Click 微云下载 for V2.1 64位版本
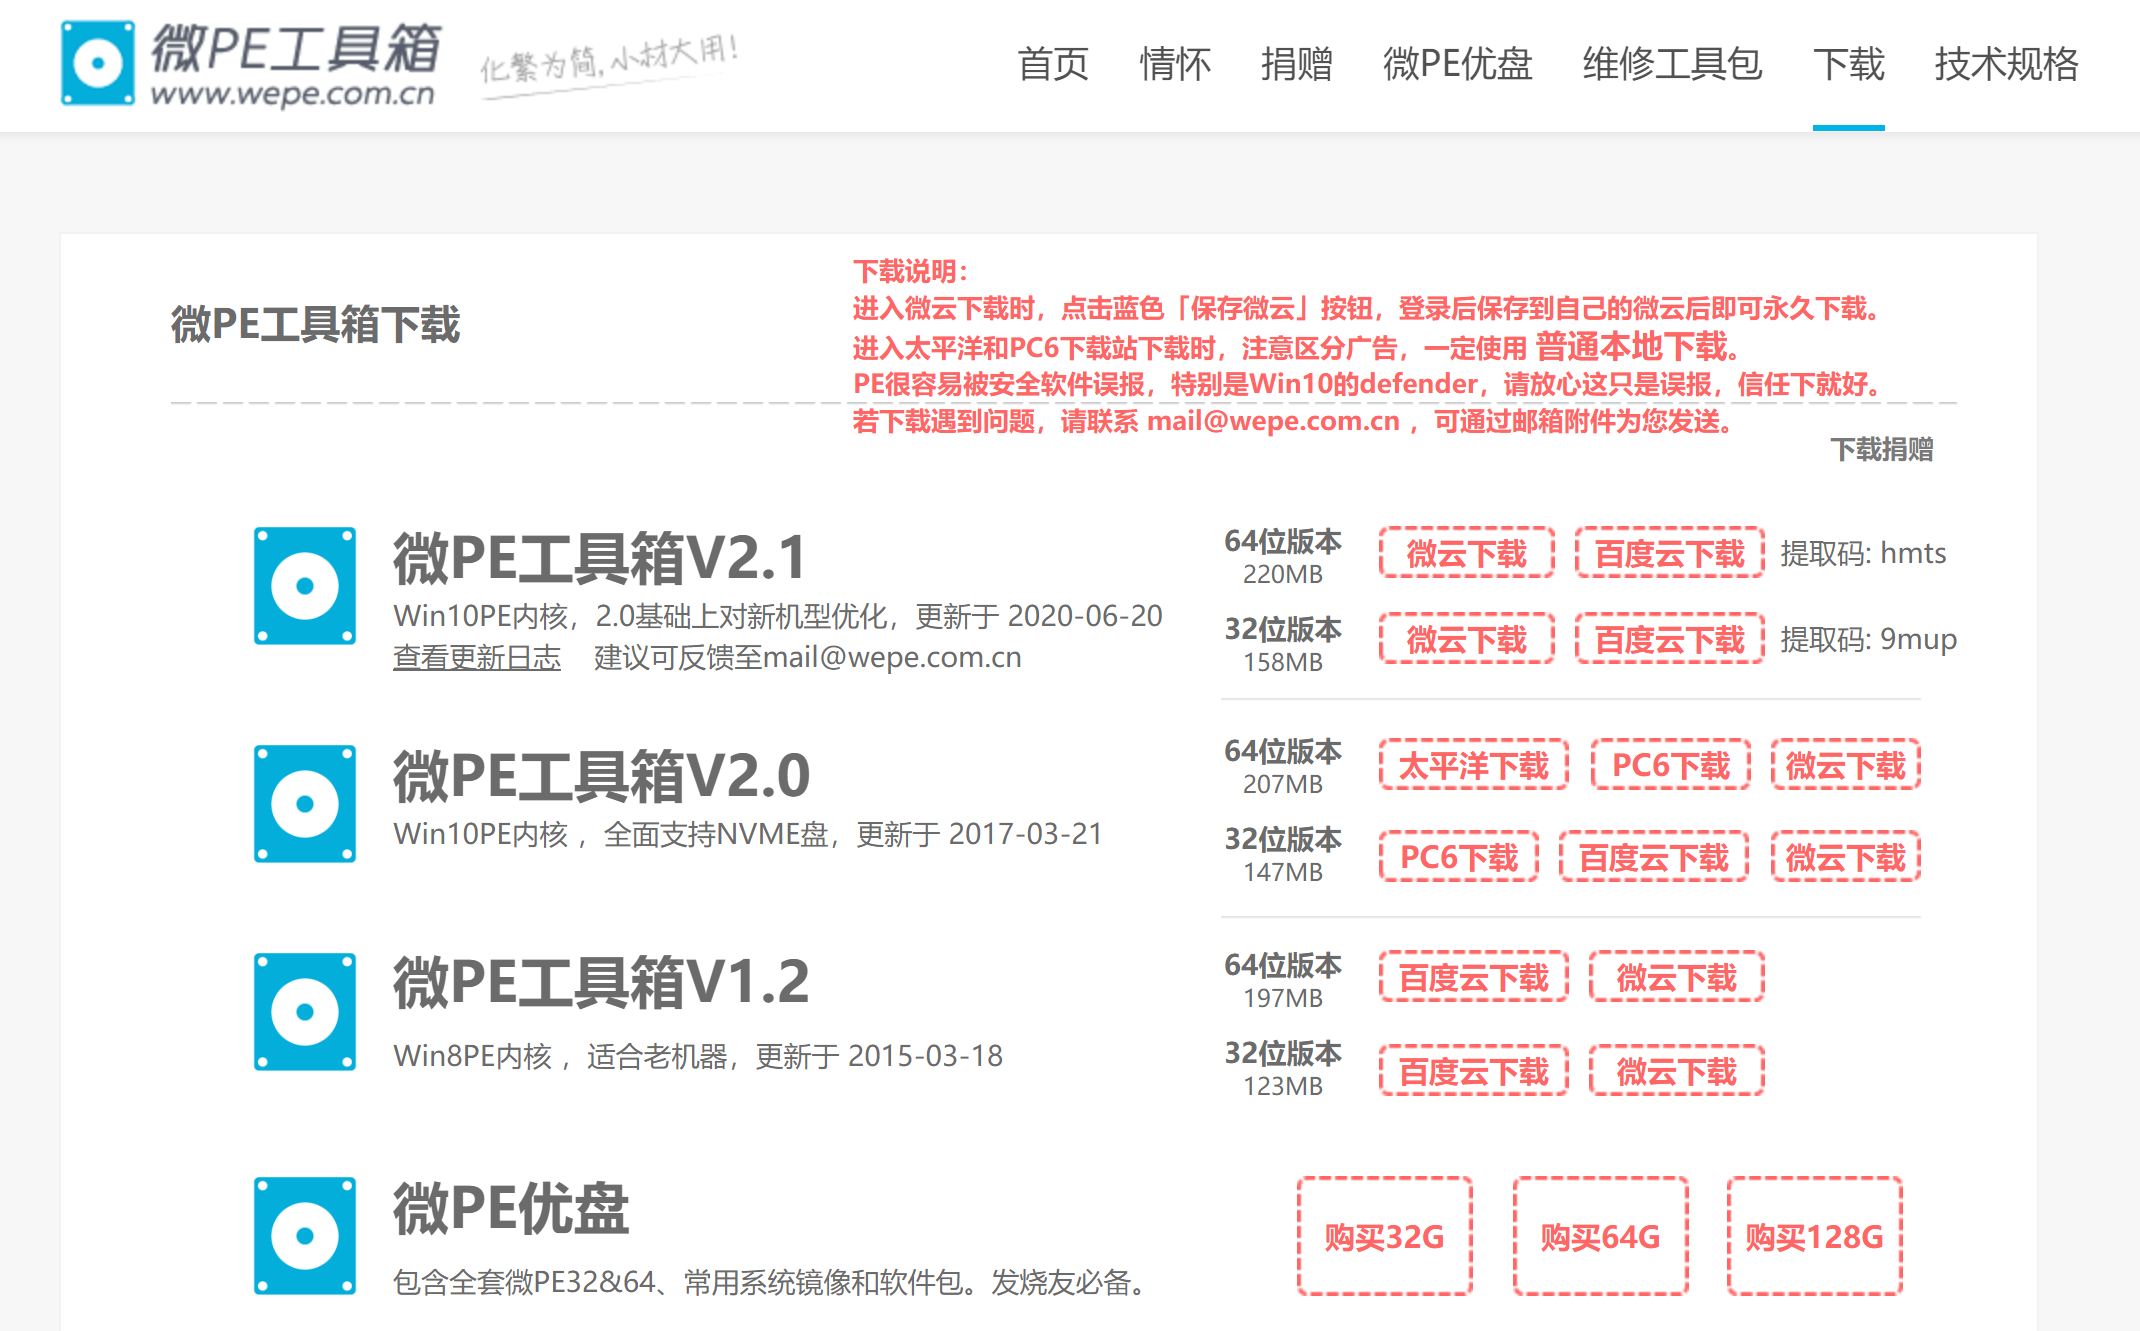2140x1331 pixels. 1467,553
